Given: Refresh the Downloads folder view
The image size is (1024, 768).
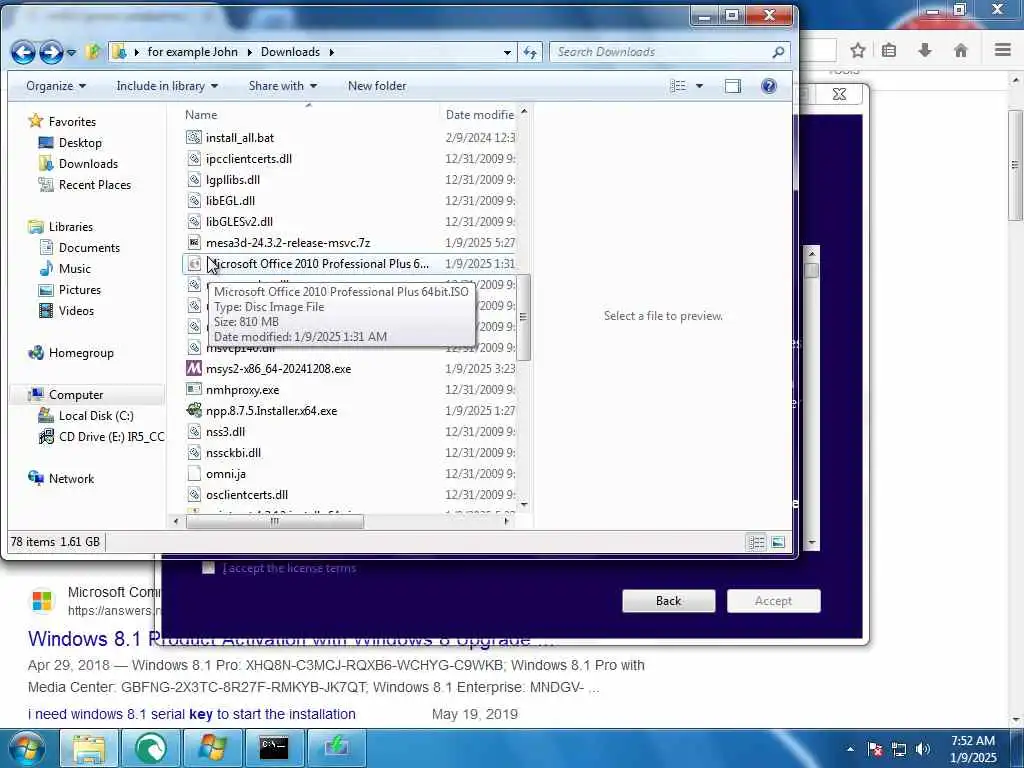Looking at the screenshot, I should tap(530, 52).
